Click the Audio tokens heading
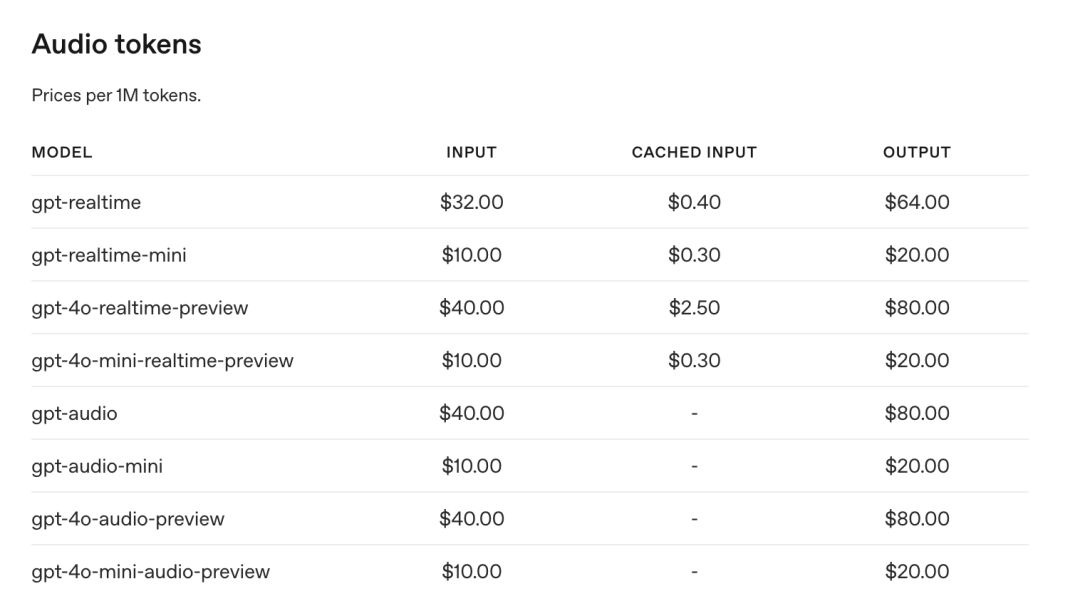The width and height of the screenshot is (1080, 616). [x=116, y=44]
